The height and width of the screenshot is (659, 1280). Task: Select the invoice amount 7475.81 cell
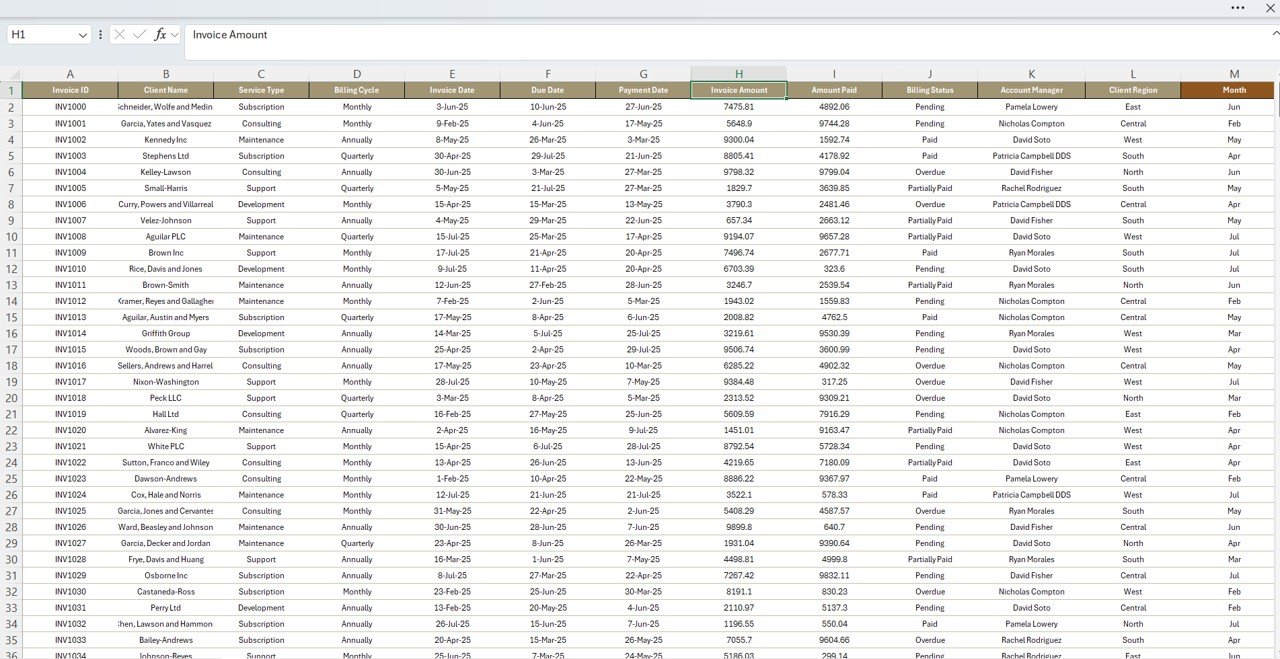[739, 107]
